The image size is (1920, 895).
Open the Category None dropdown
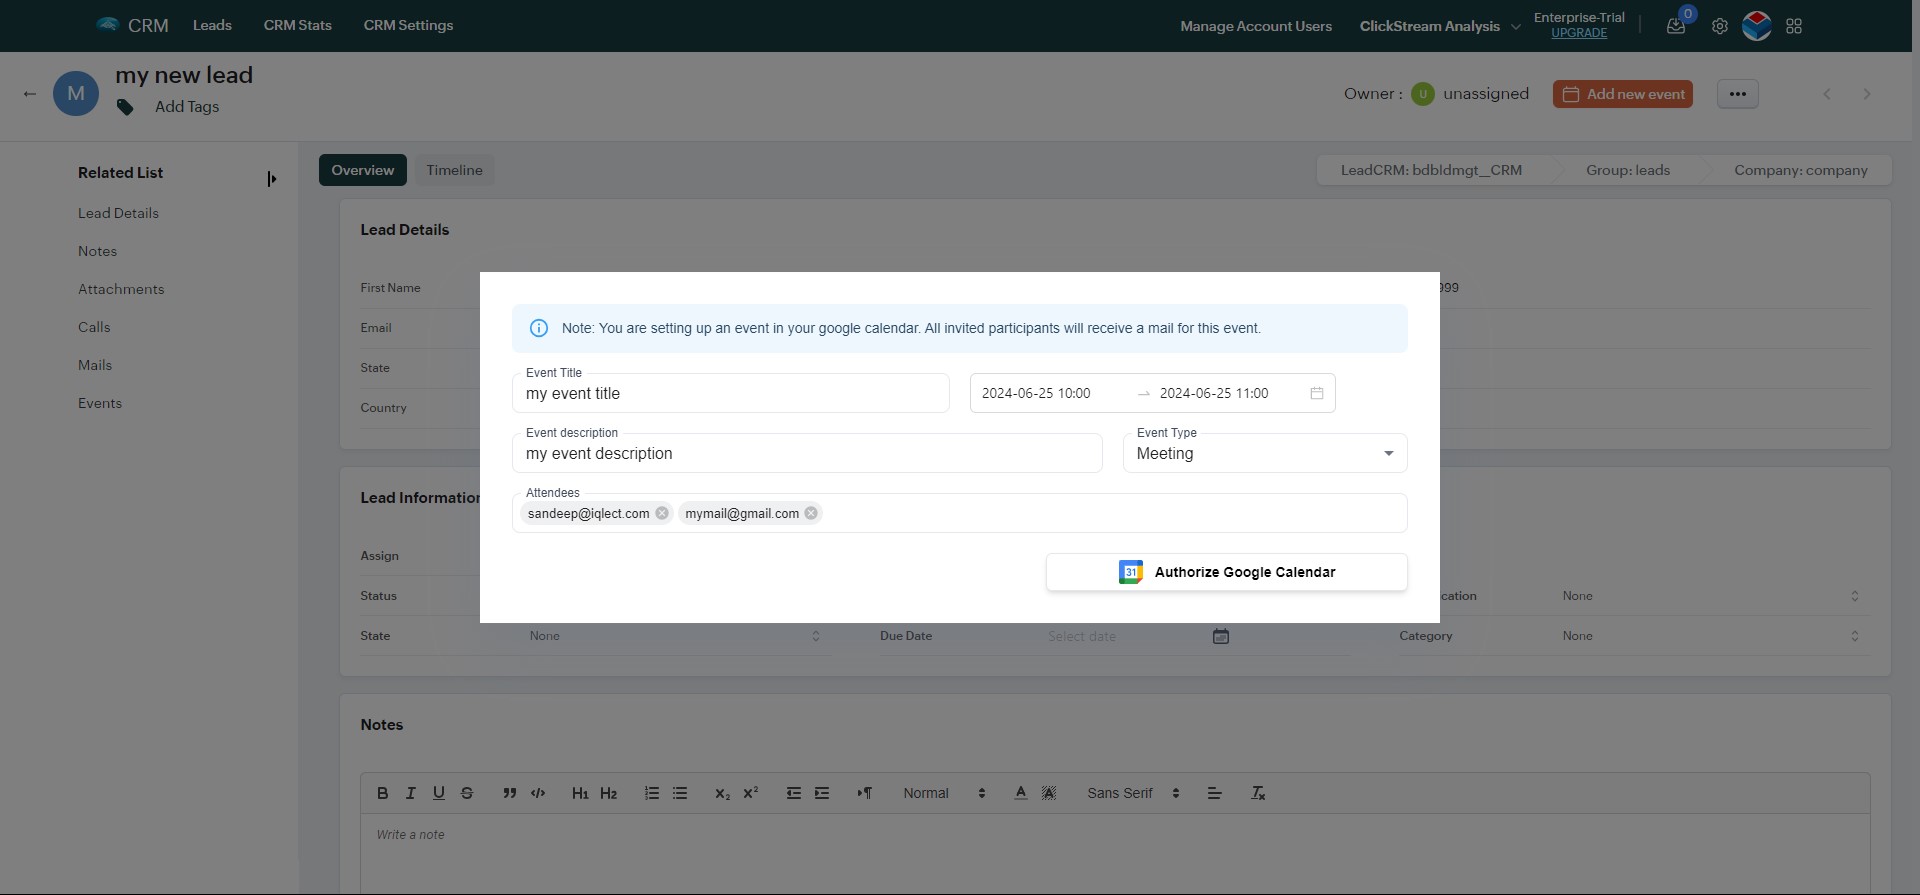pos(1710,636)
